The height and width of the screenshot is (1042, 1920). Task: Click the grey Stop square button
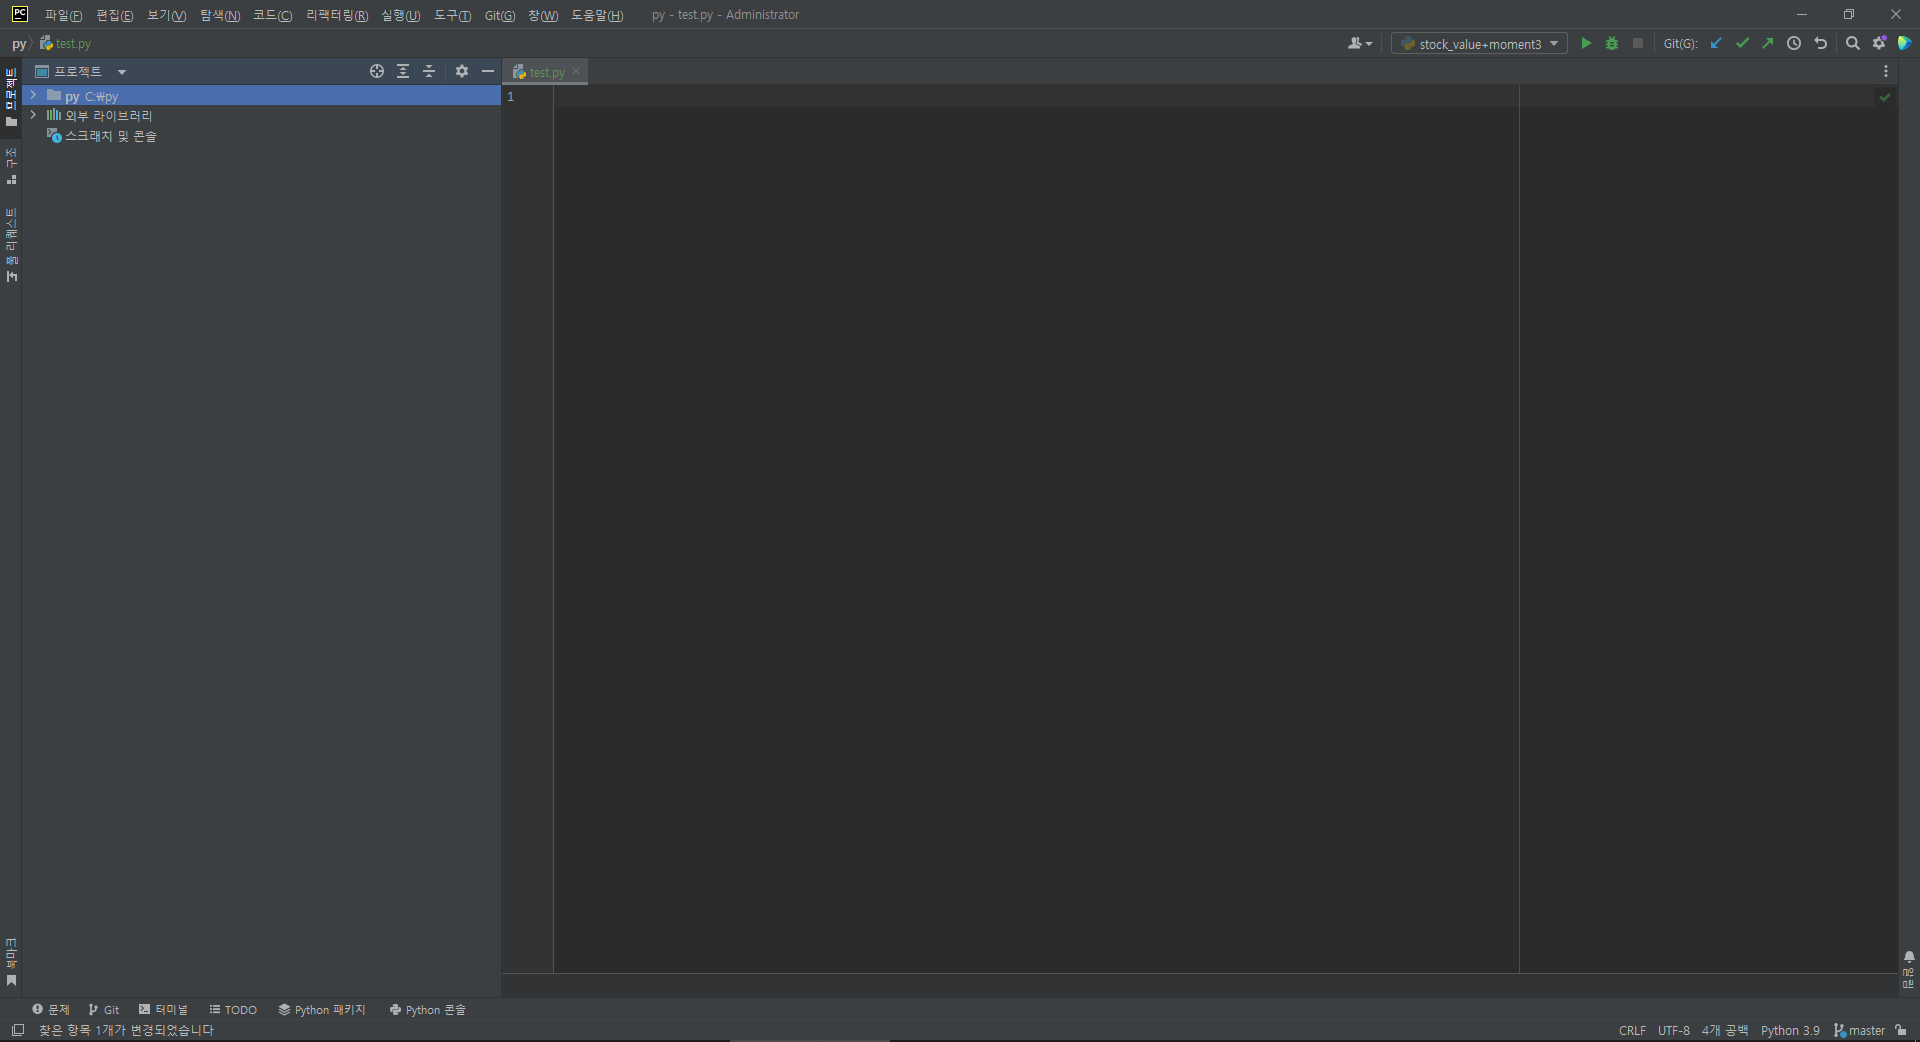1638,43
